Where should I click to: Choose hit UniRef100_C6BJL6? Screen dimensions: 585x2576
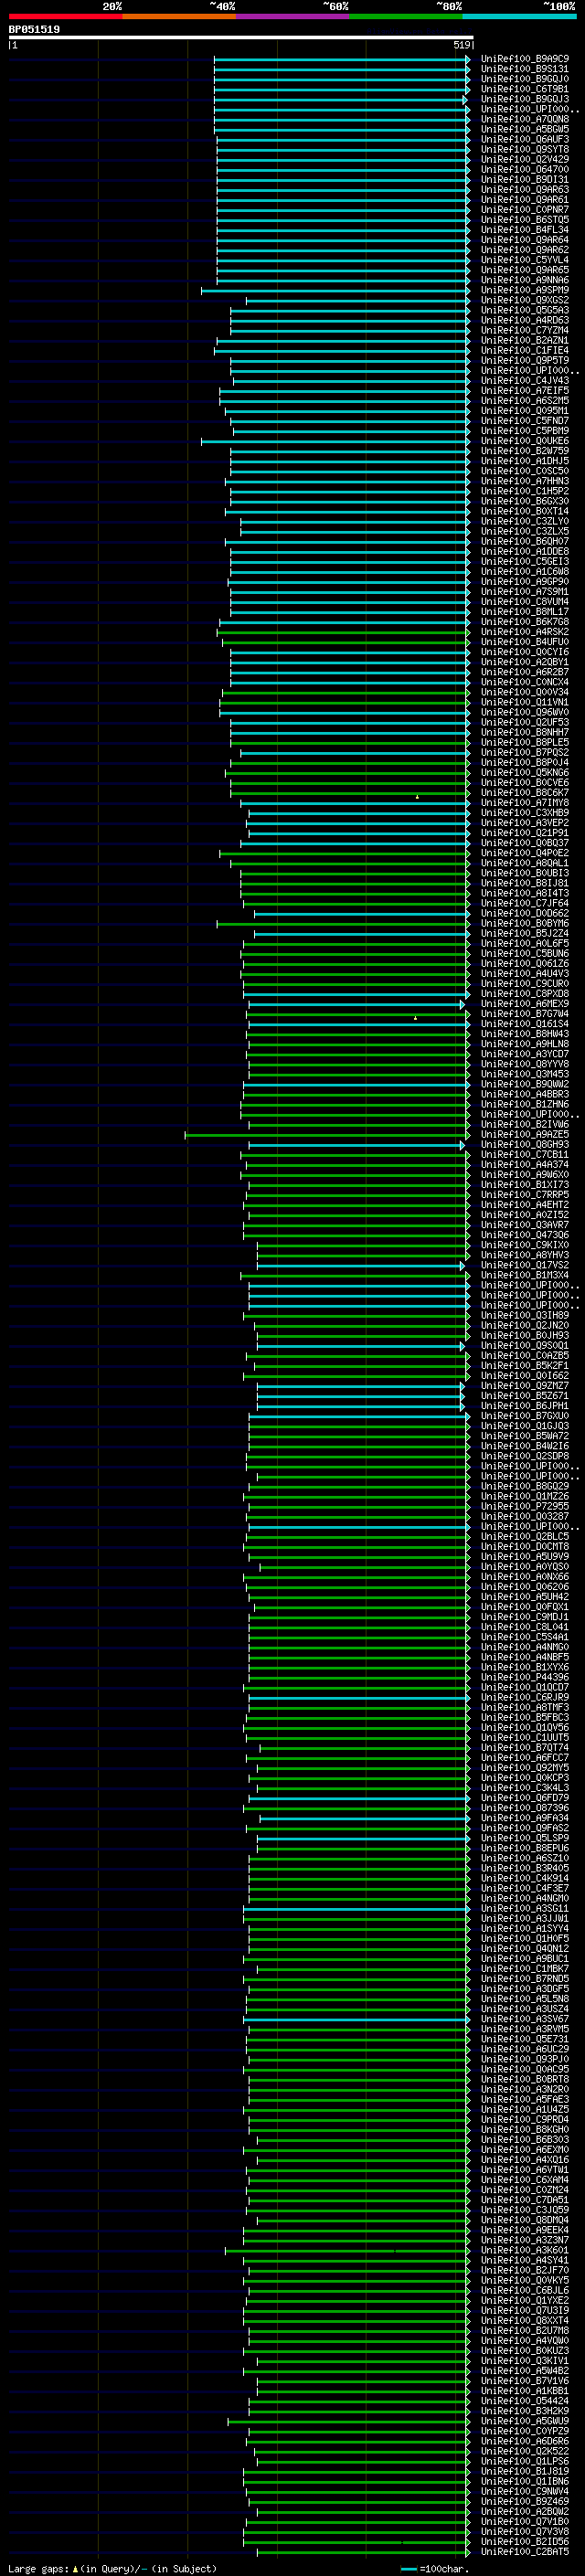(x=525, y=2290)
